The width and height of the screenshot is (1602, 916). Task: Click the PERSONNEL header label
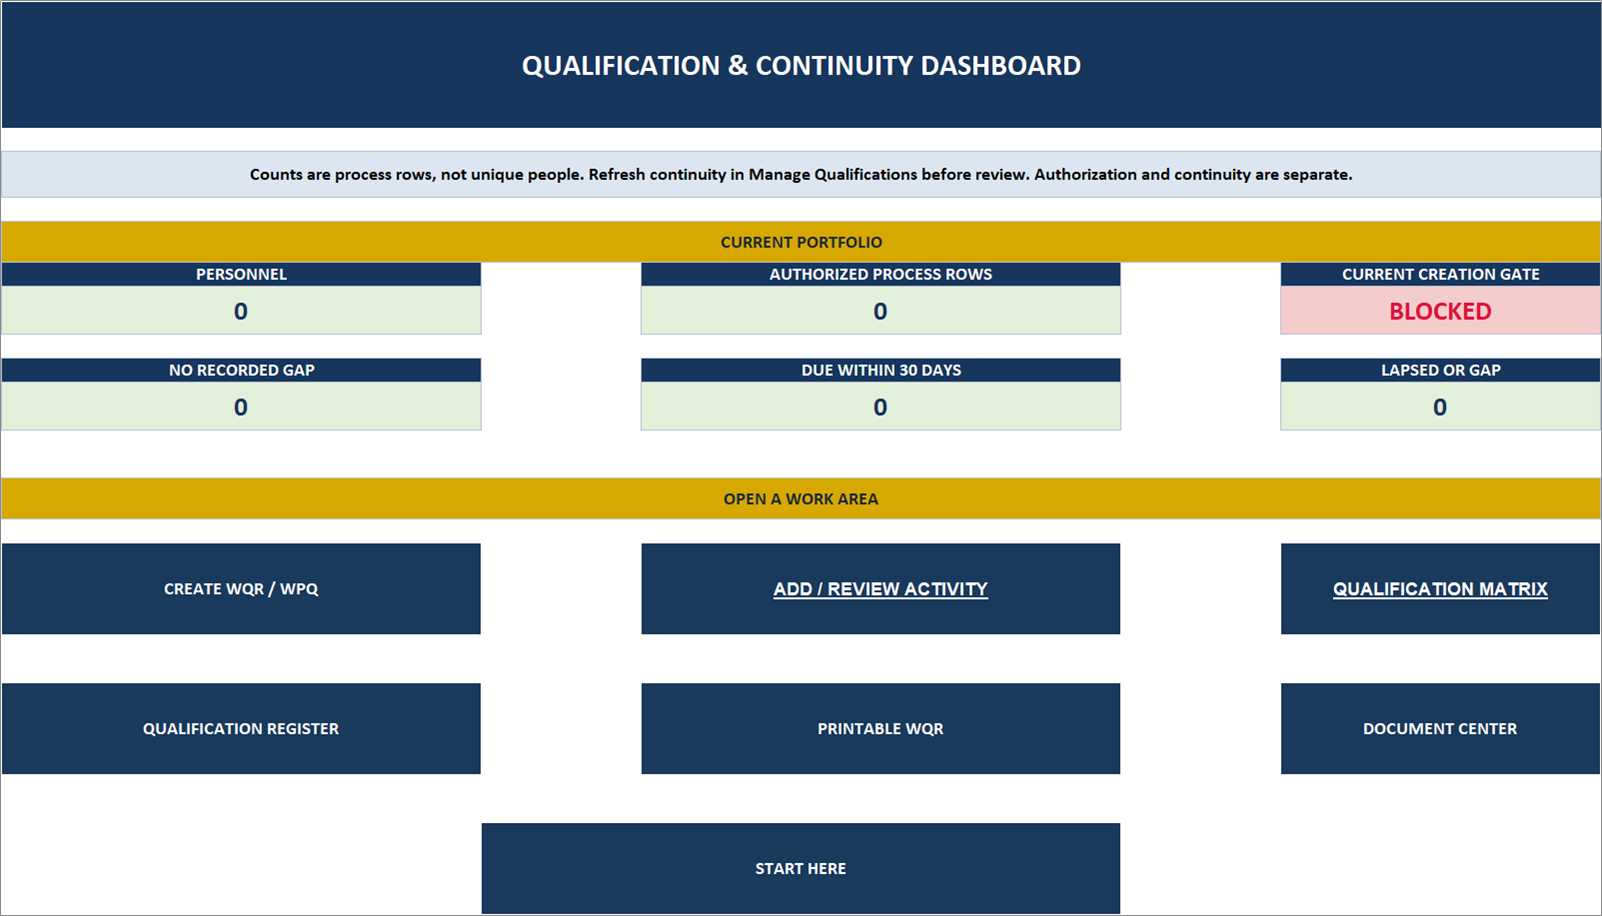241,274
